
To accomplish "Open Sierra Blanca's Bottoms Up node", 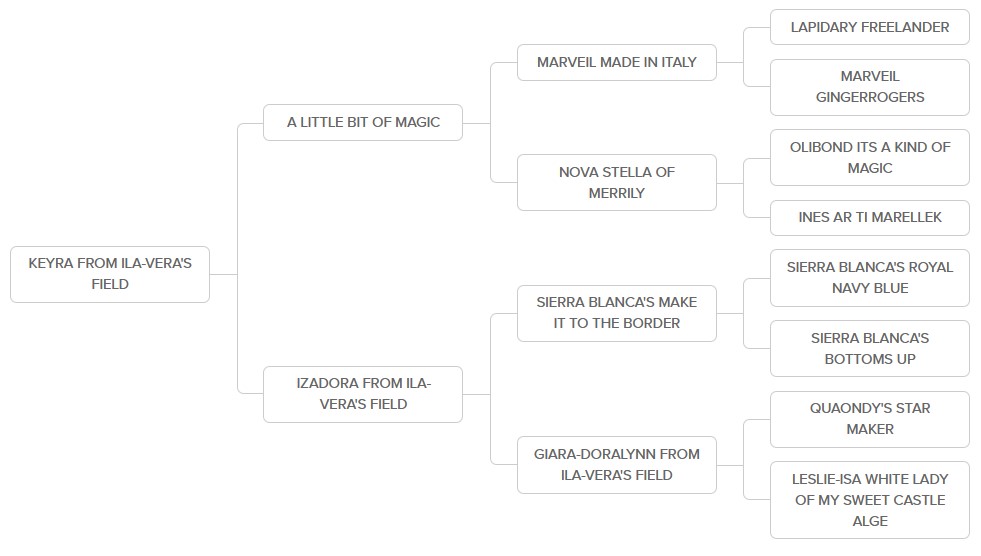I will pos(869,348).
